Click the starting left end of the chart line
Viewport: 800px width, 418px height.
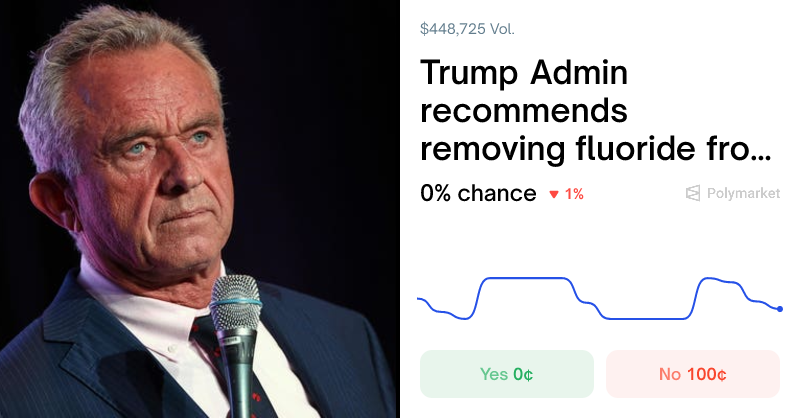pyautogui.click(x=419, y=299)
